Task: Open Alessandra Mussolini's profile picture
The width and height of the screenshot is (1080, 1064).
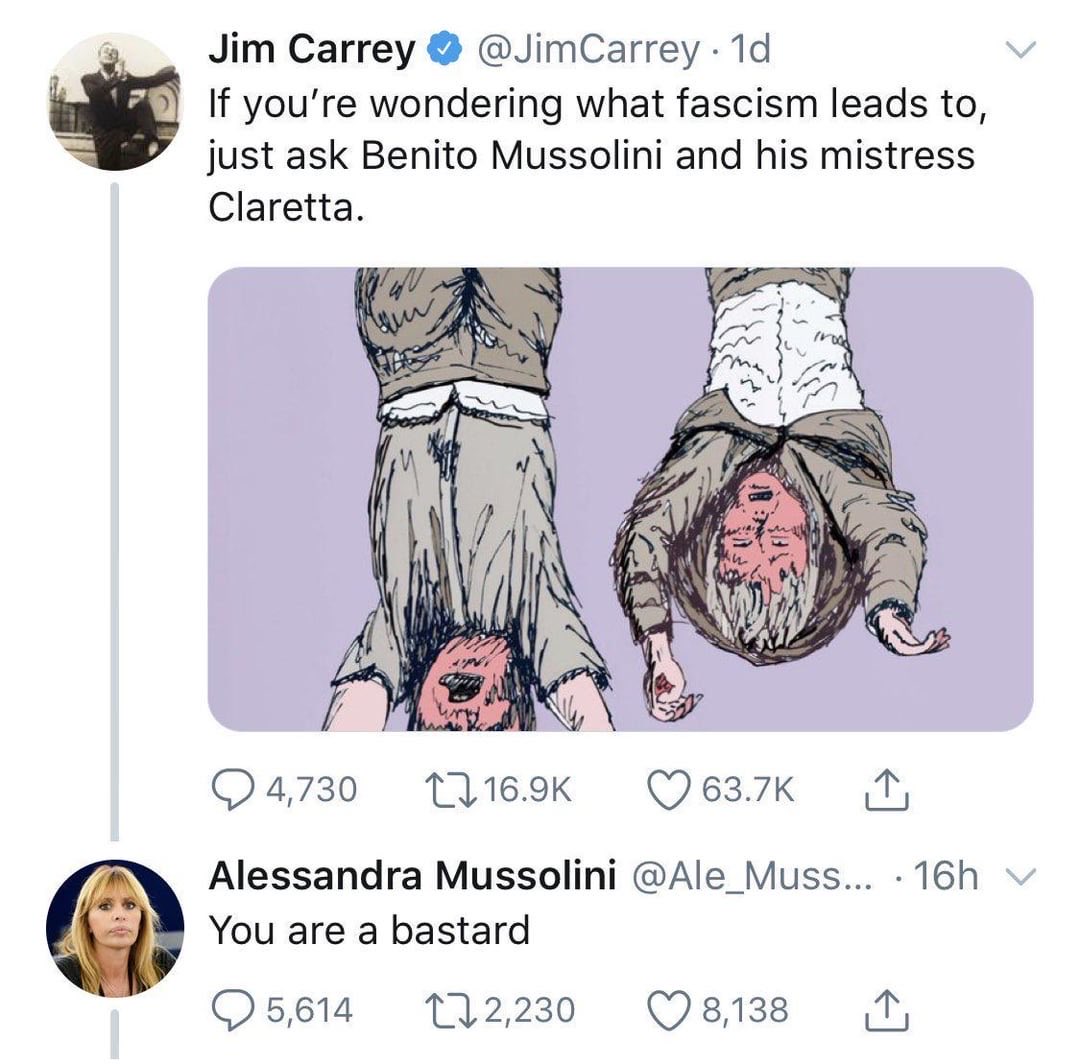Action: click(115, 927)
